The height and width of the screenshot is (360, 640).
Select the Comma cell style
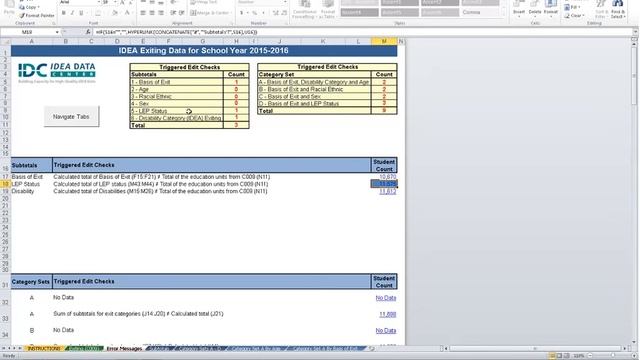[480, 13]
